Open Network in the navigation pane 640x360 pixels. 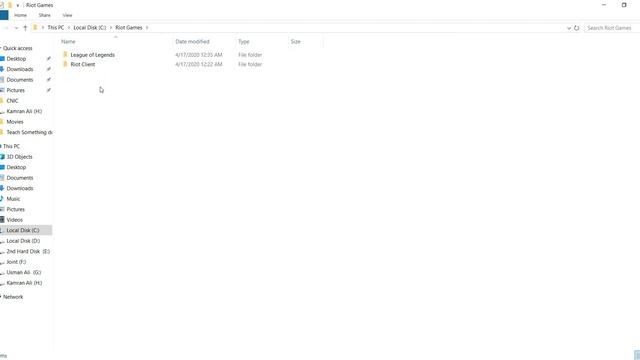[x=13, y=297]
